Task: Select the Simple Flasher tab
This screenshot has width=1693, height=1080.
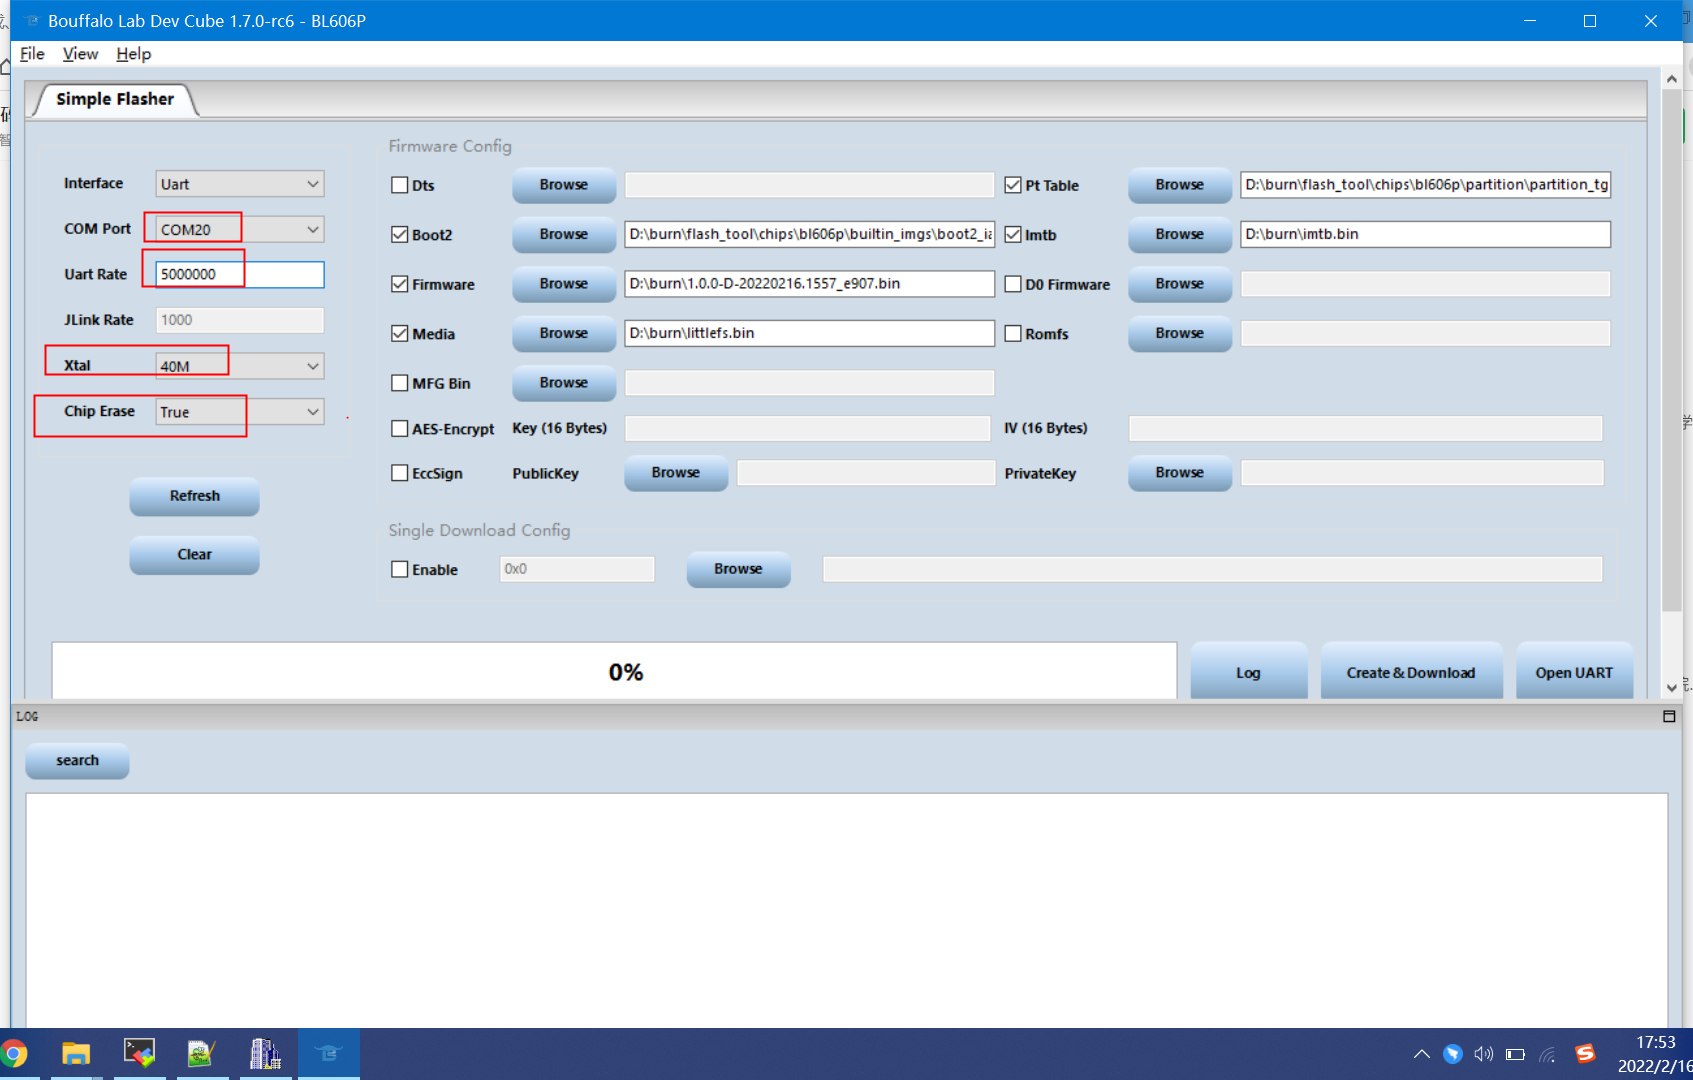Action: tap(115, 99)
